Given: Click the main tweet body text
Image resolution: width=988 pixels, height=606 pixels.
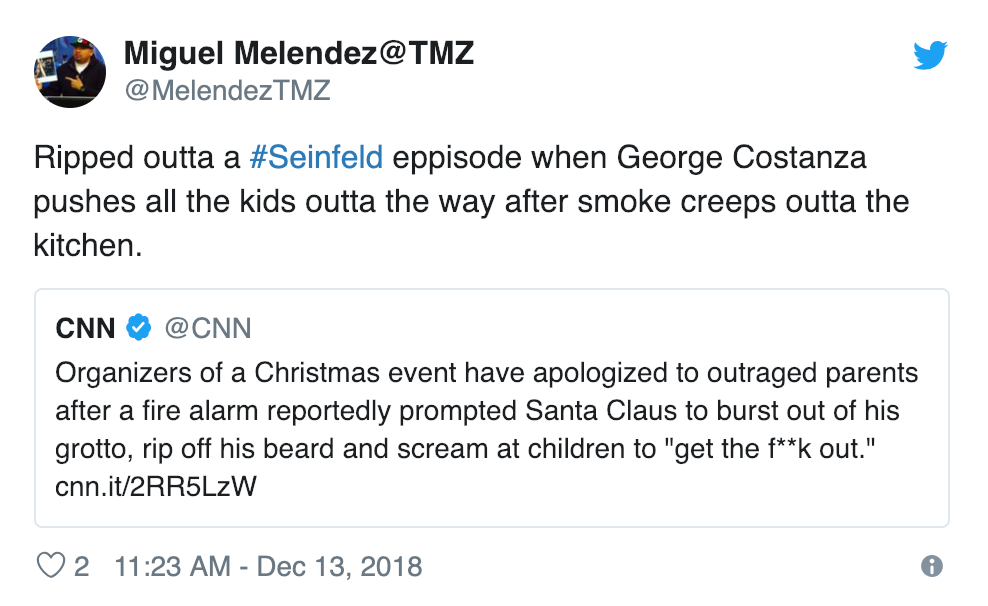Looking at the screenshot, I should 470,201.
